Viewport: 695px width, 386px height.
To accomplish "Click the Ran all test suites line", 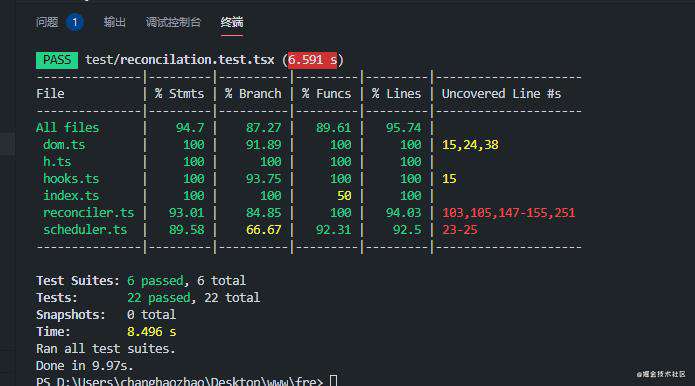I will tap(106, 349).
